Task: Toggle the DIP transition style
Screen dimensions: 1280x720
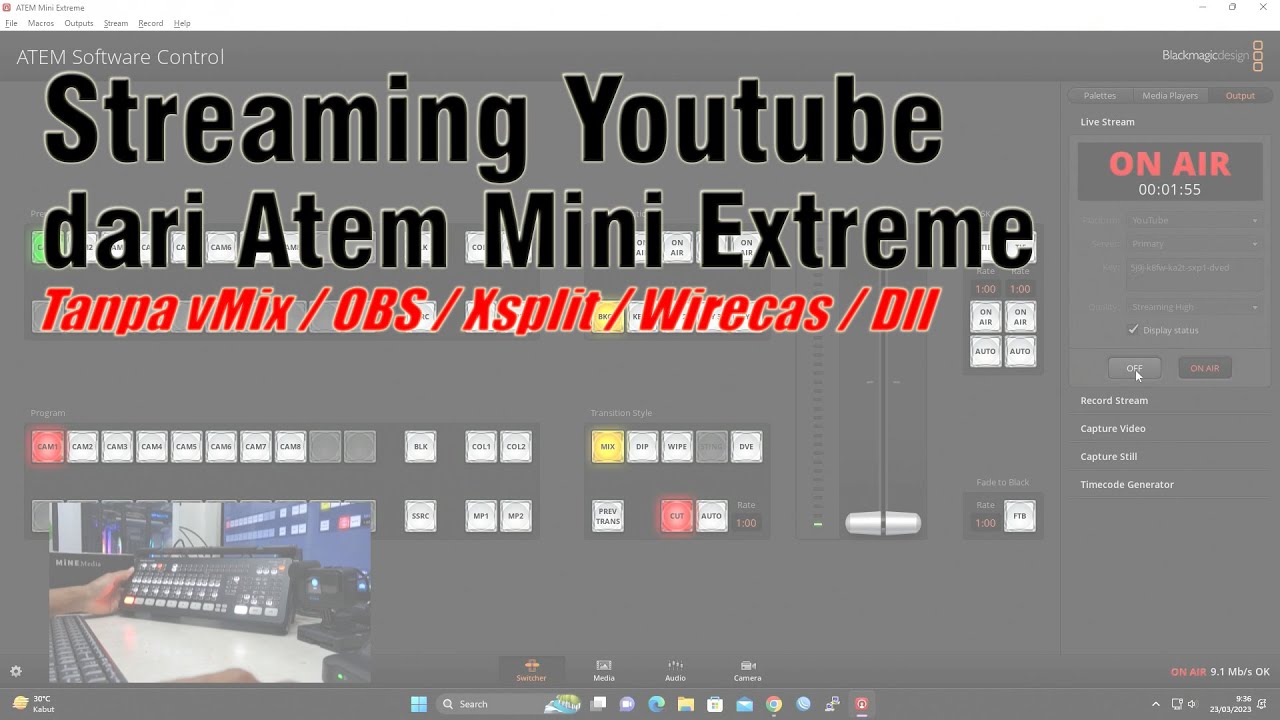Action: (642, 447)
